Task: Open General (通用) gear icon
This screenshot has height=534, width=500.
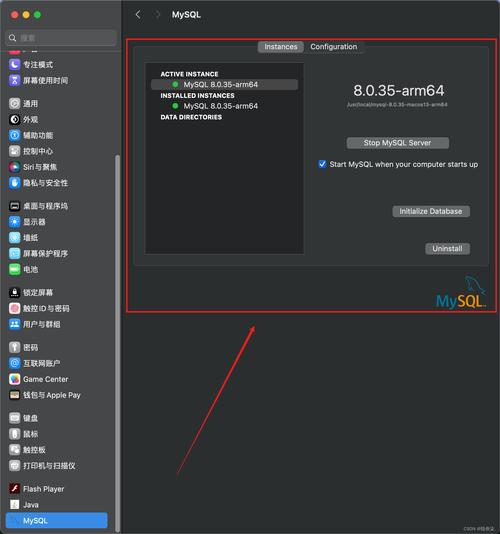Action: coord(14,104)
